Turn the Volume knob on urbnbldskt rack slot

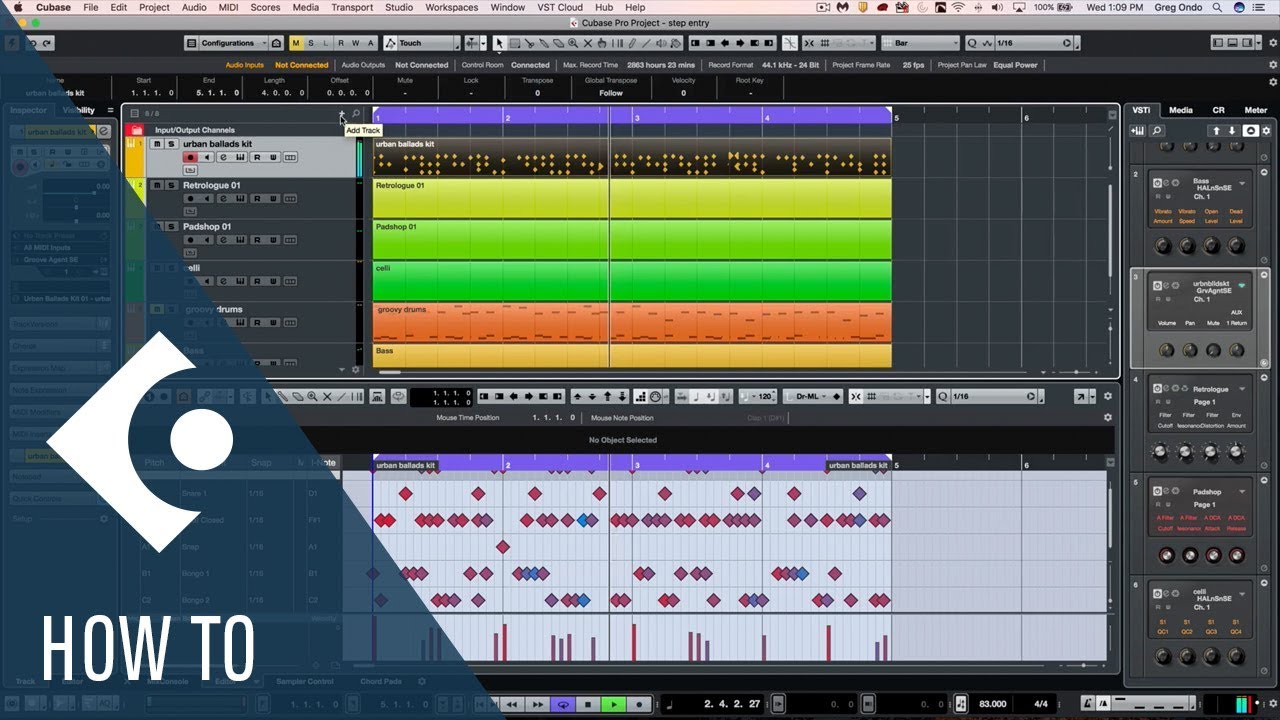tap(1166, 350)
